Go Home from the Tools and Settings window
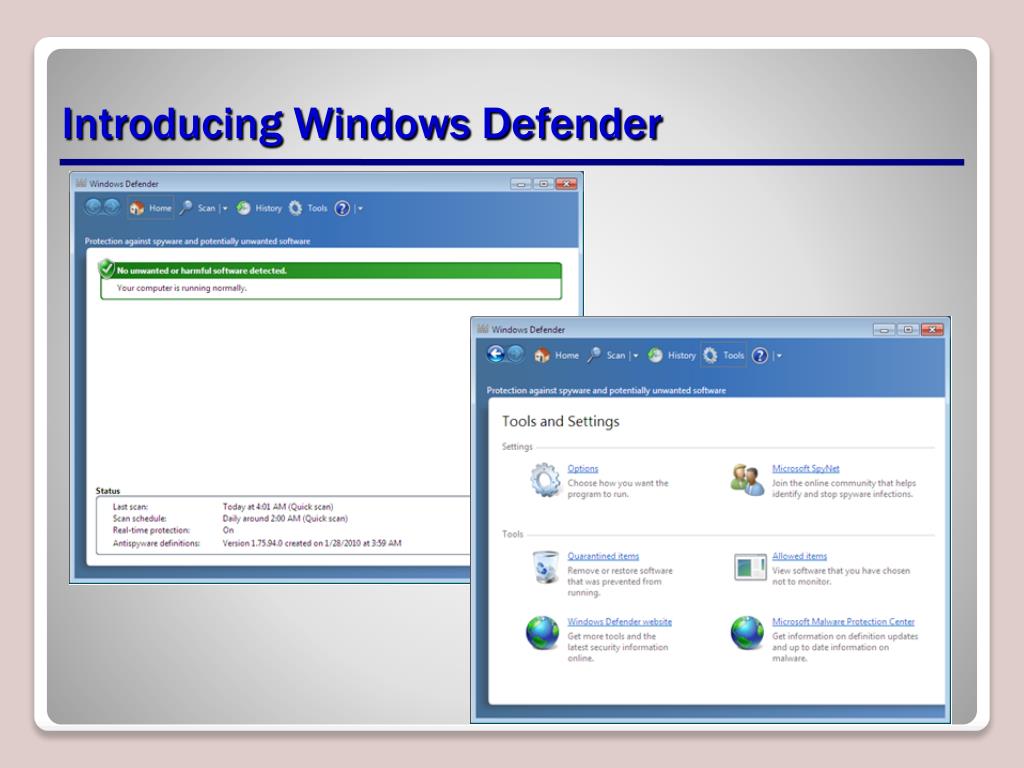The width and height of the screenshot is (1024, 768). click(x=556, y=355)
